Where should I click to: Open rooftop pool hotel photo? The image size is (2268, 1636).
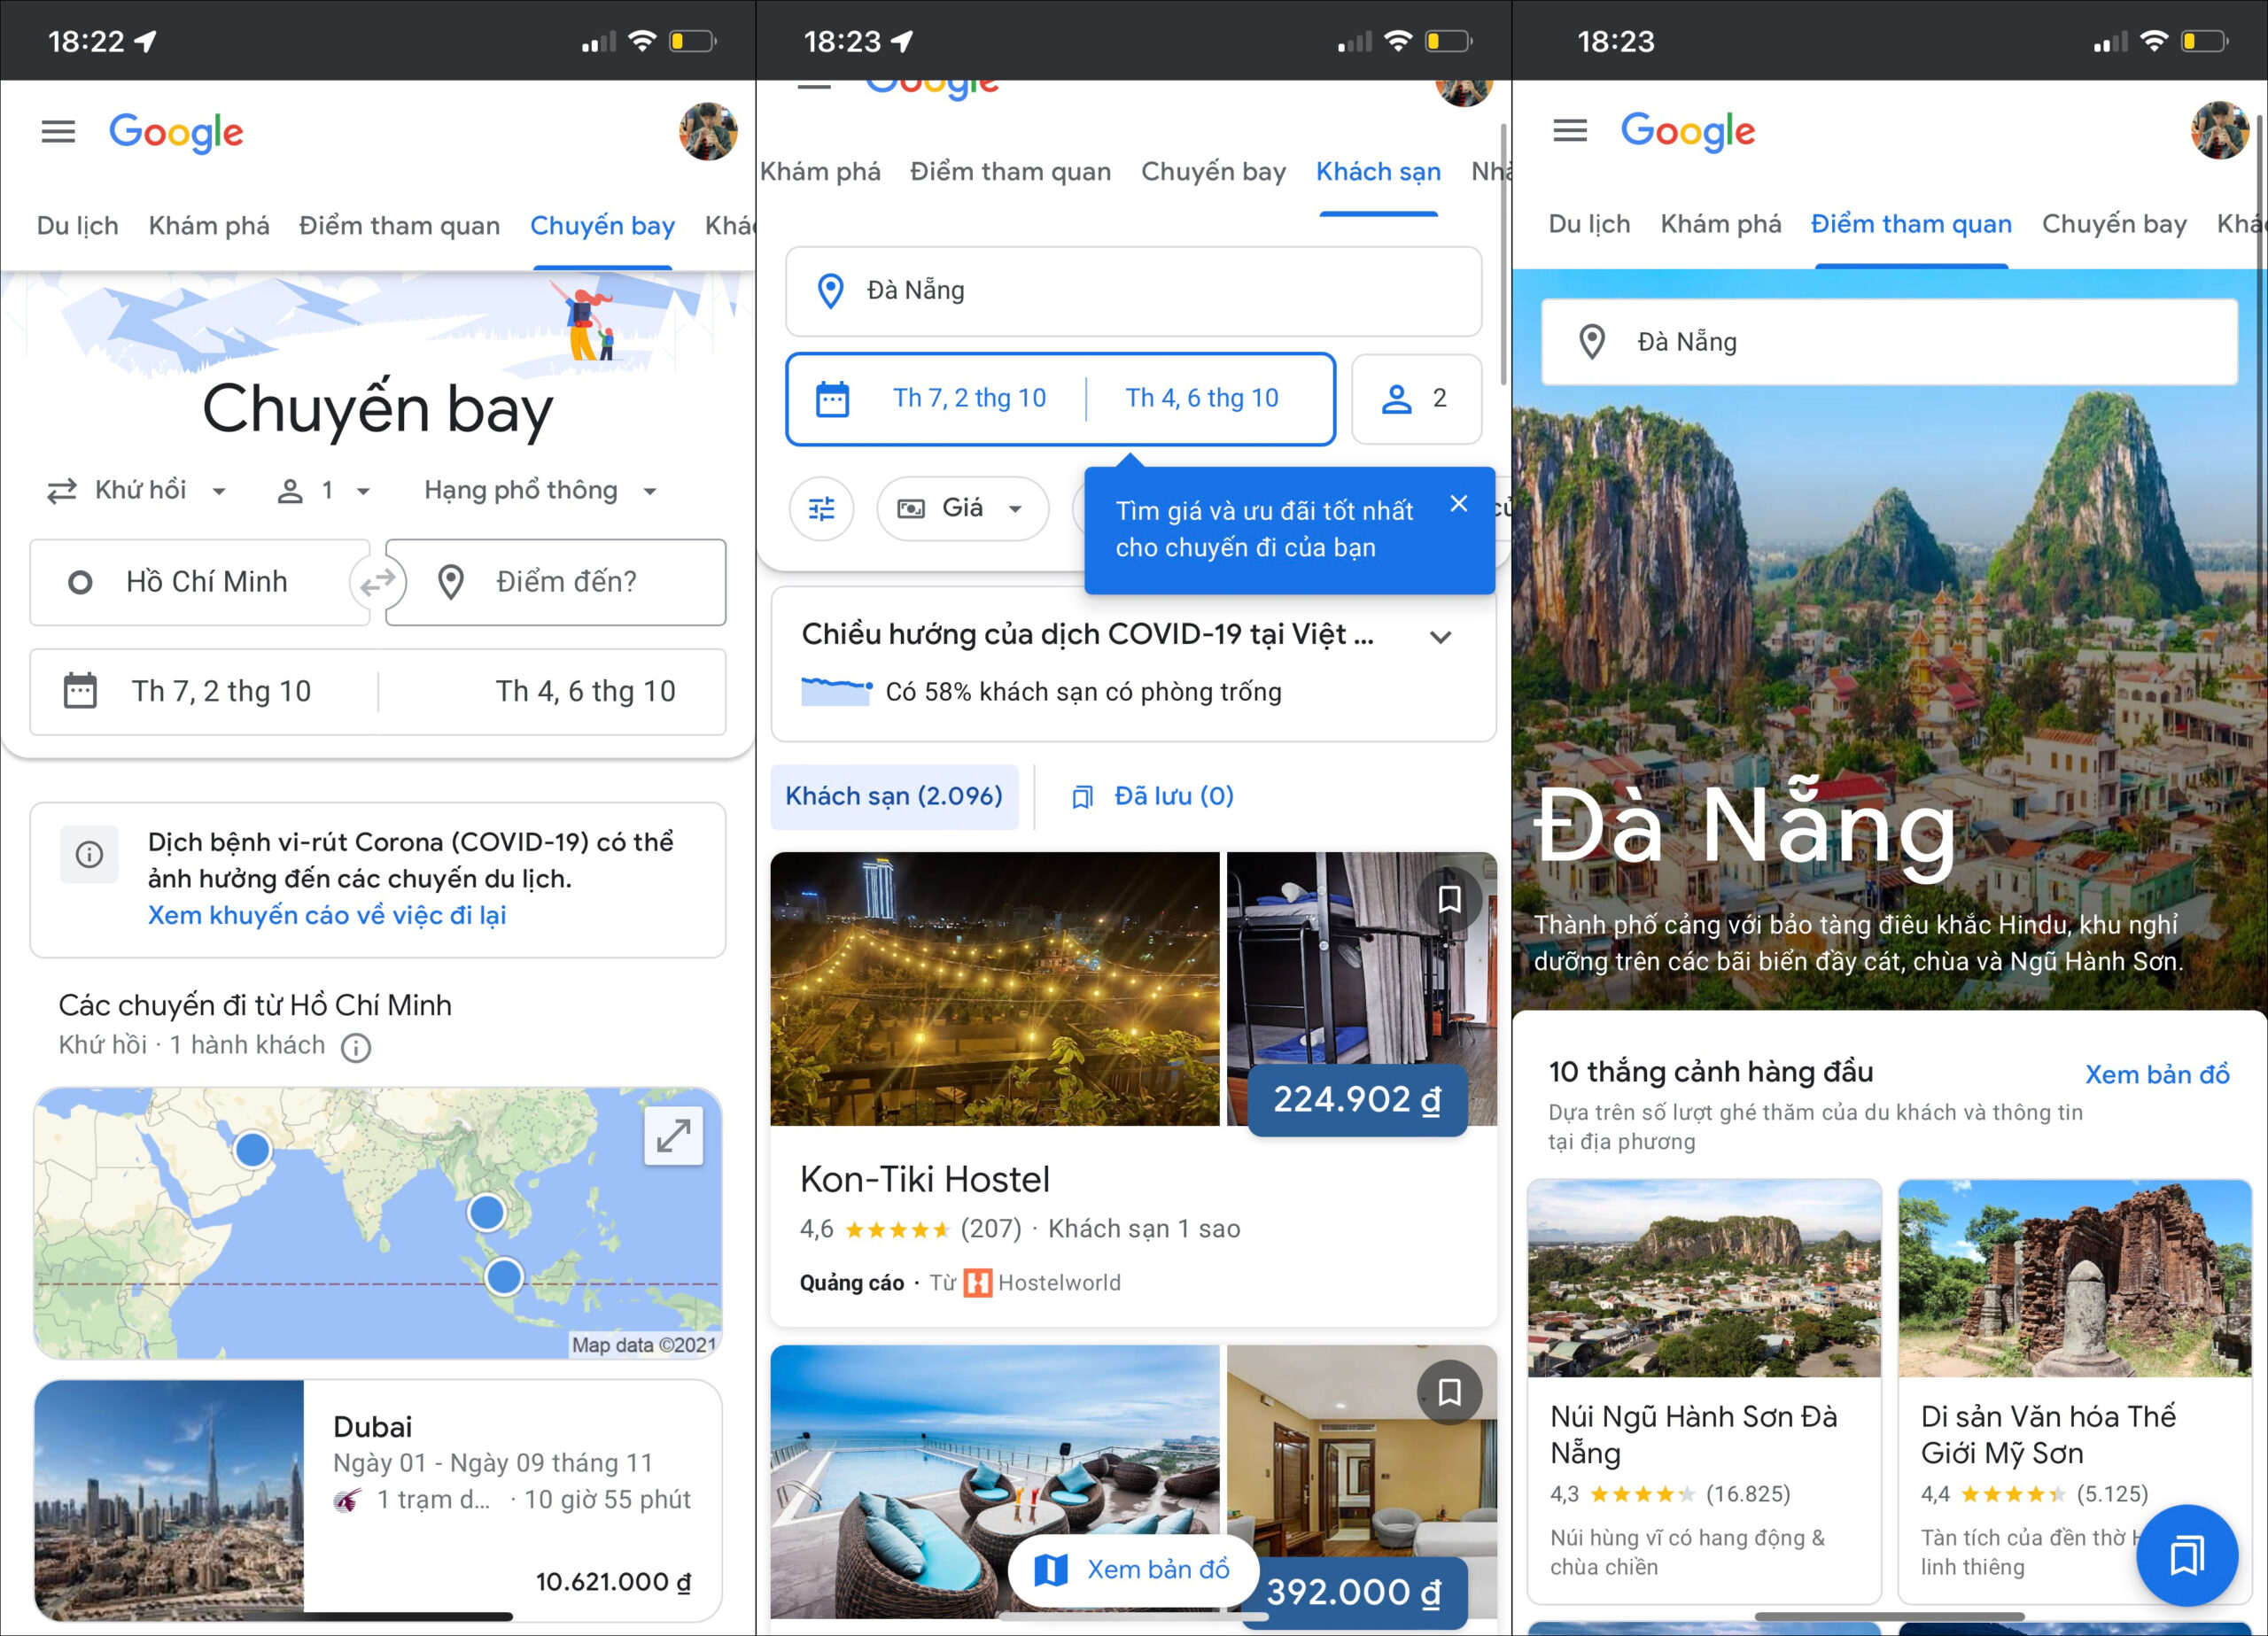click(995, 1481)
